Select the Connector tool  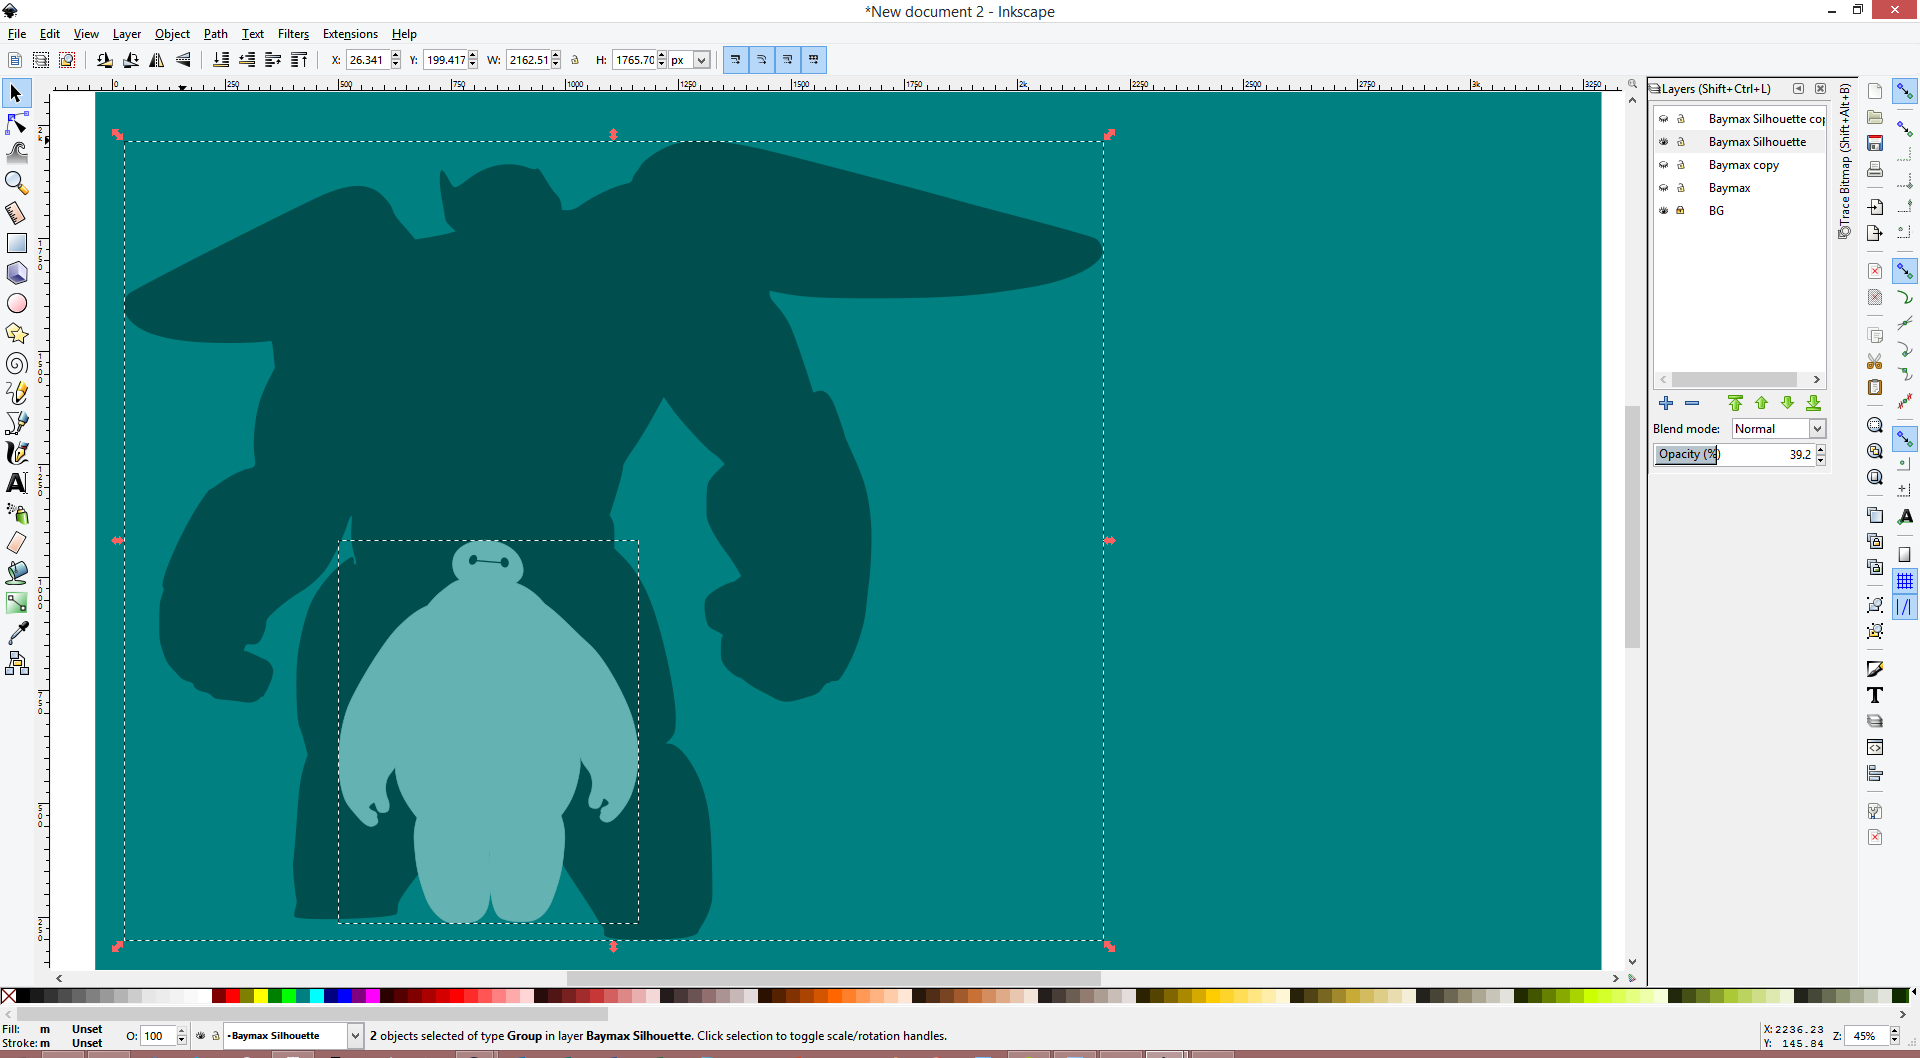16,663
